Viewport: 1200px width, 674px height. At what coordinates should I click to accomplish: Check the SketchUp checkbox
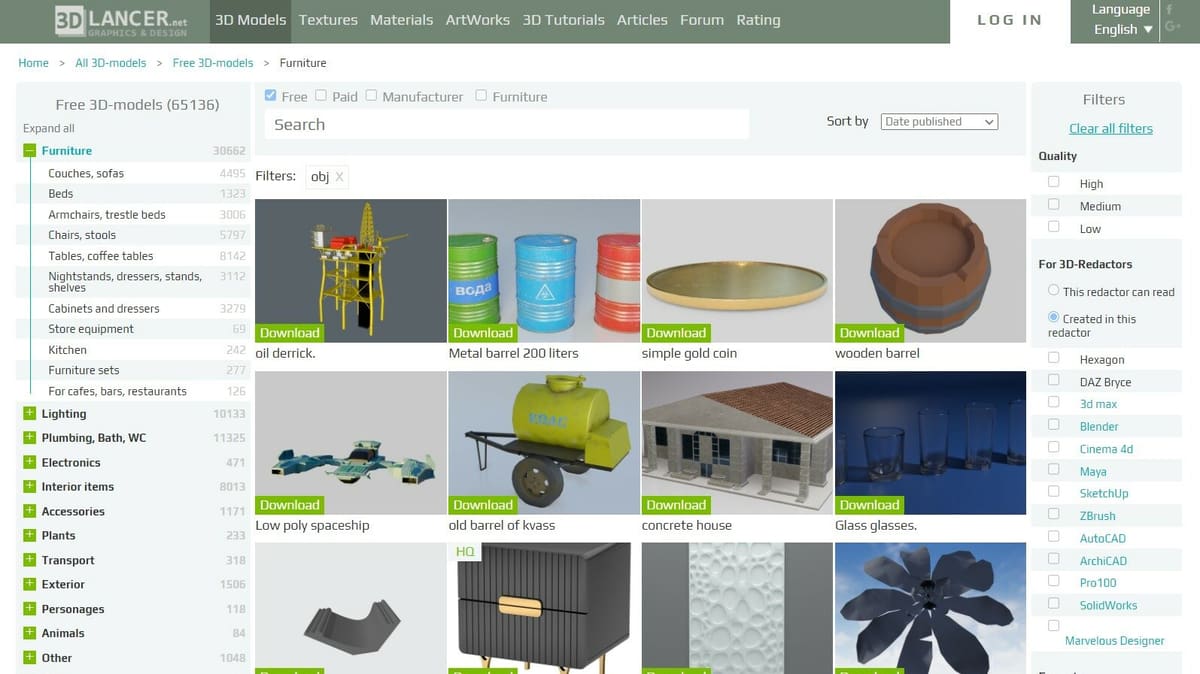click(x=1053, y=491)
